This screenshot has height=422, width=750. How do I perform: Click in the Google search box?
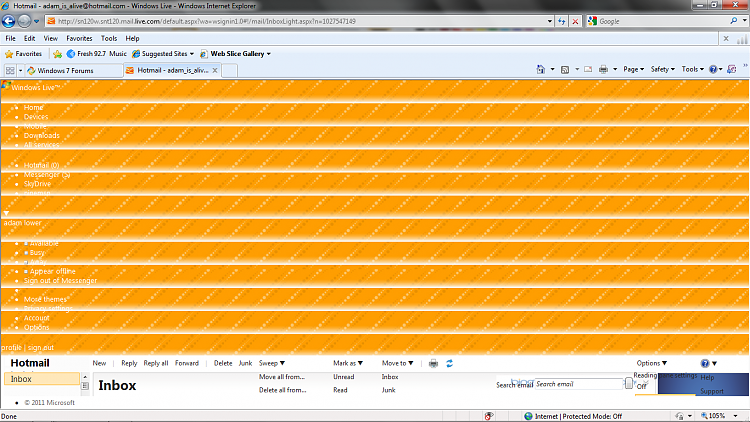[663, 21]
